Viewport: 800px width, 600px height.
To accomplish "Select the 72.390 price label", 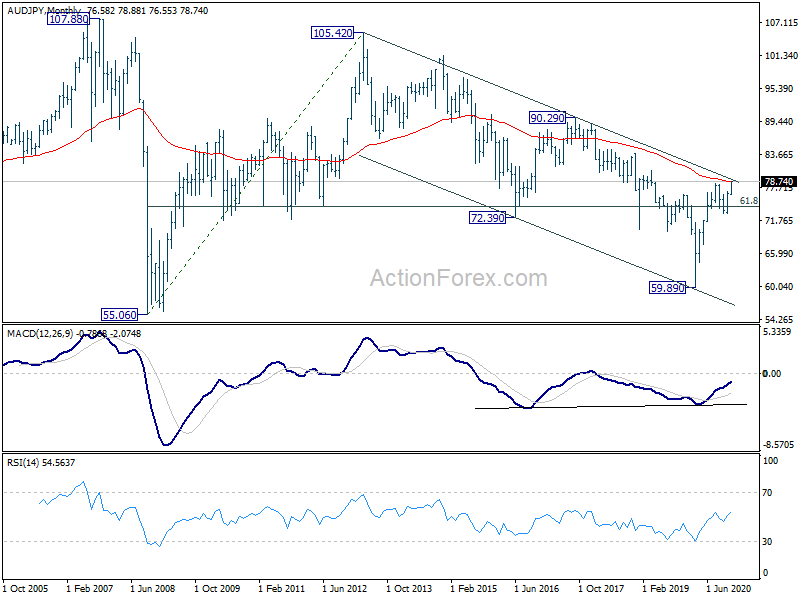I will [487, 218].
